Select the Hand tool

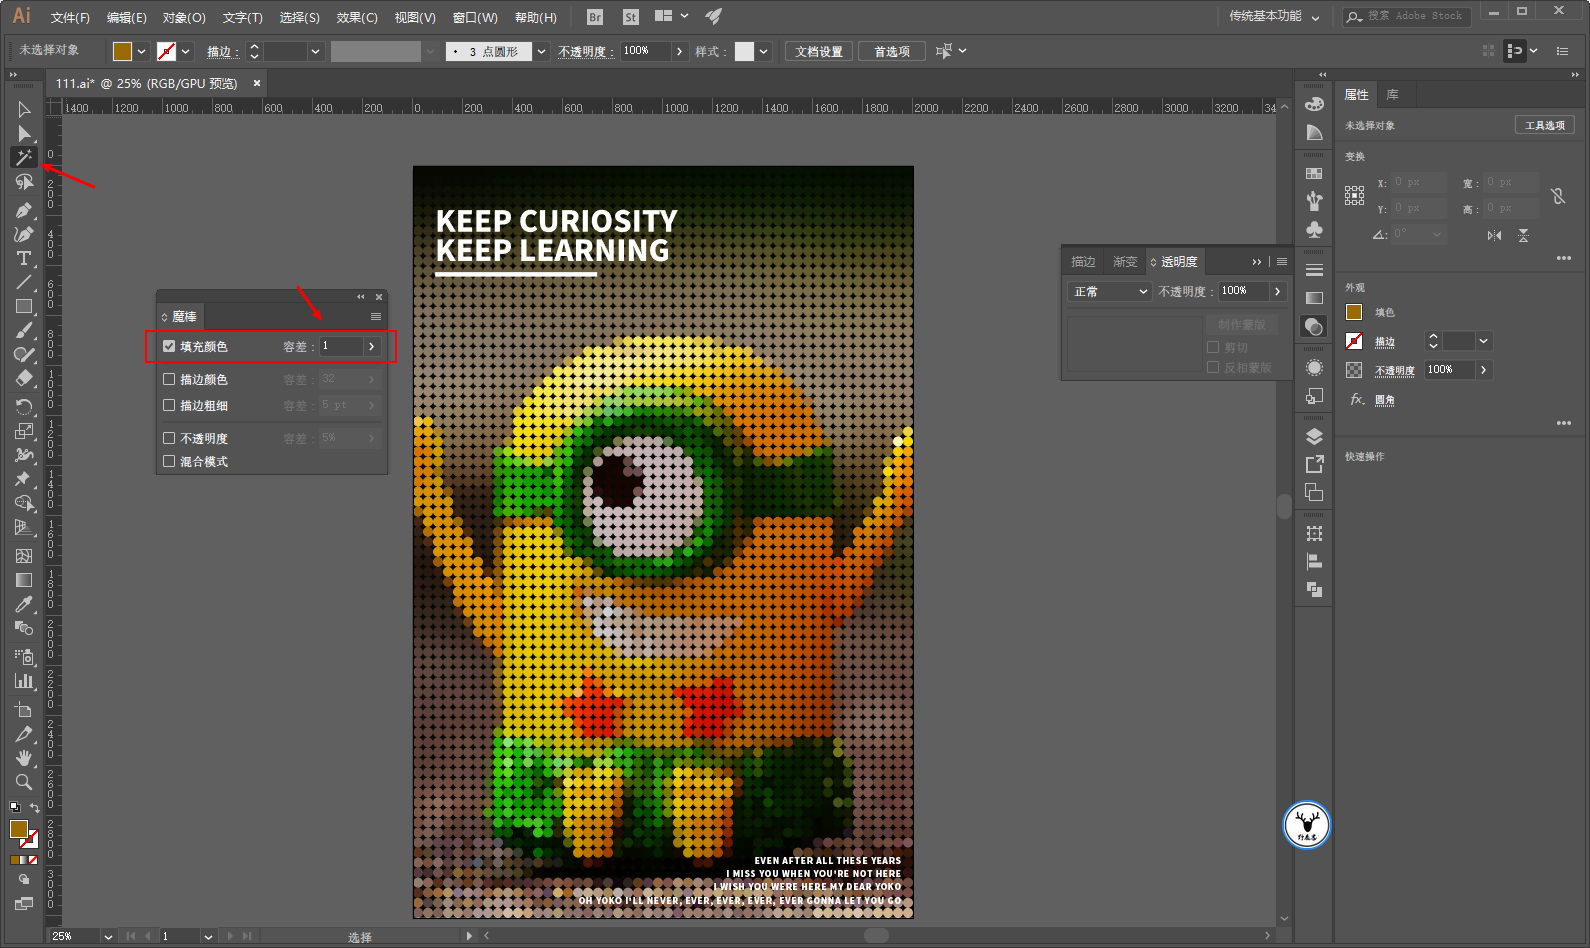(x=24, y=758)
